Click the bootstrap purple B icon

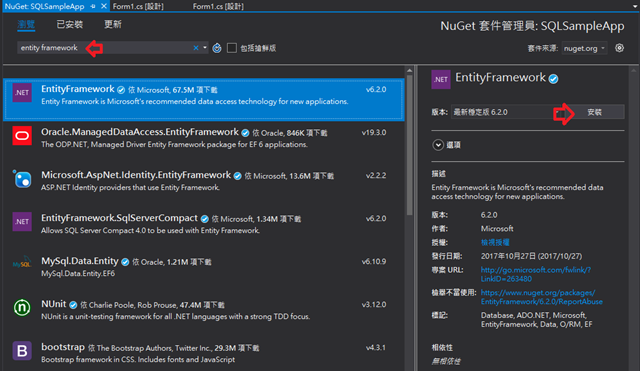22,351
